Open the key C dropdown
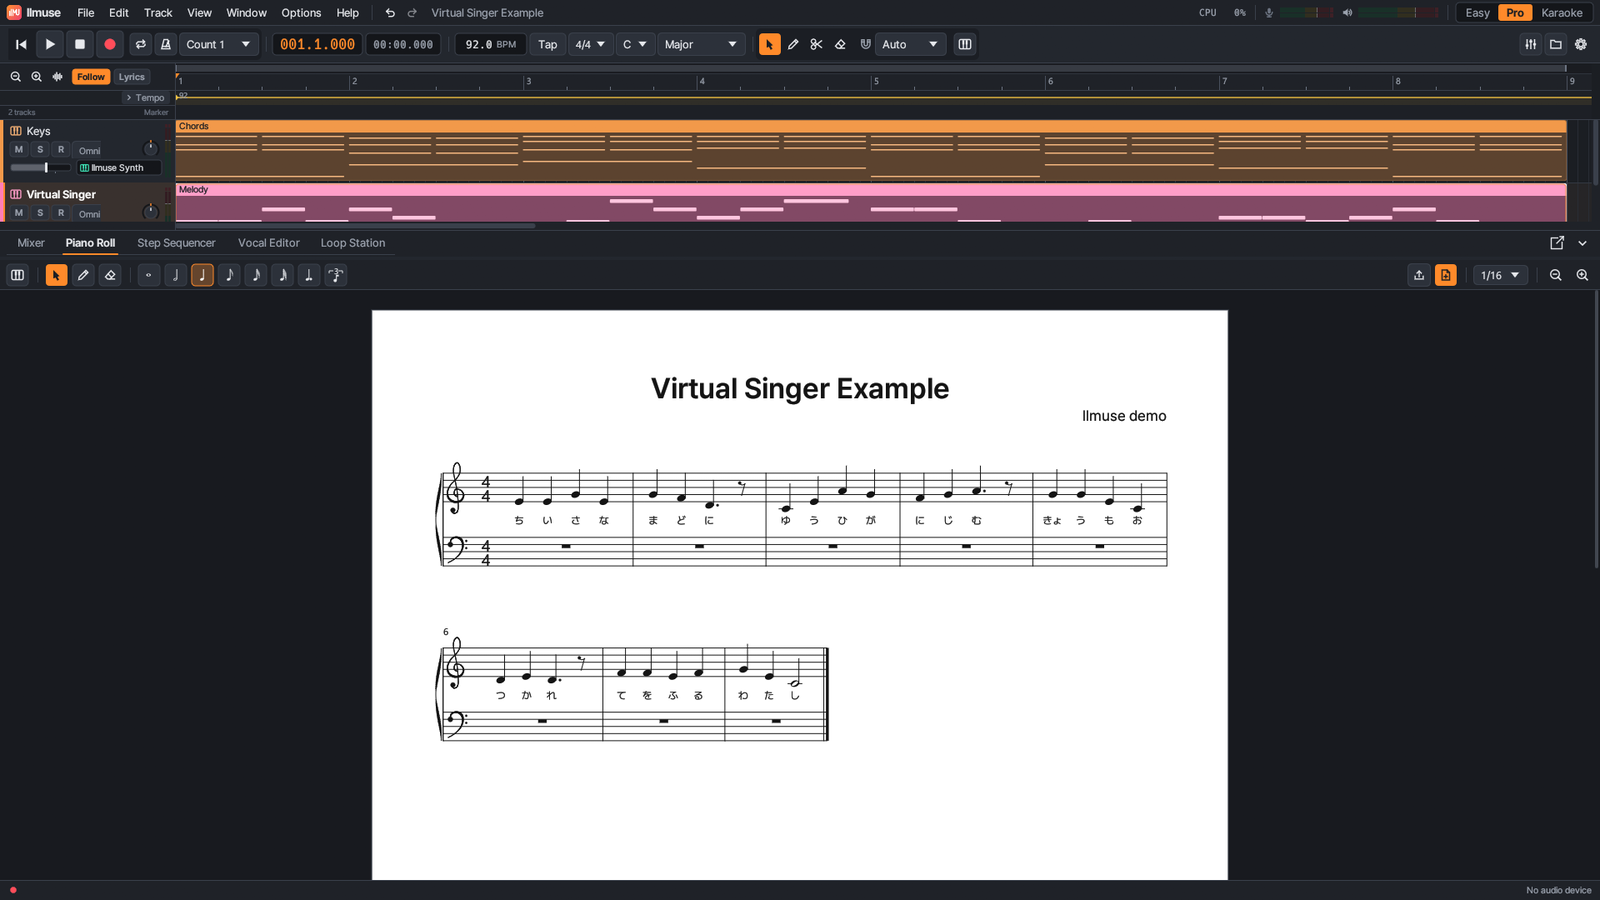This screenshot has height=900, width=1600. tap(635, 44)
